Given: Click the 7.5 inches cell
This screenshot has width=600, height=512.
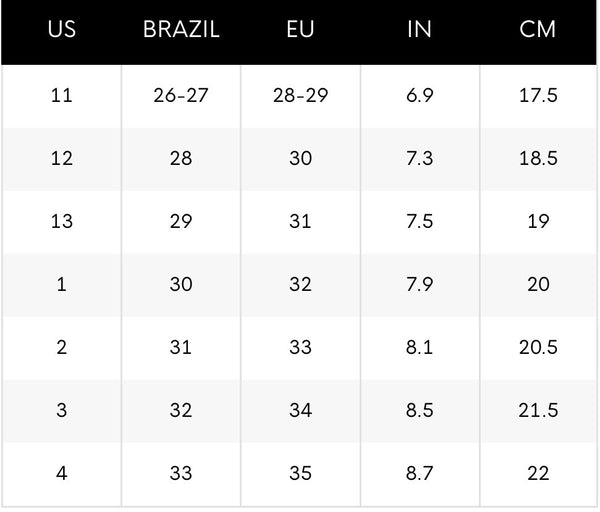Looking at the screenshot, I should click(x=419, y=221).
